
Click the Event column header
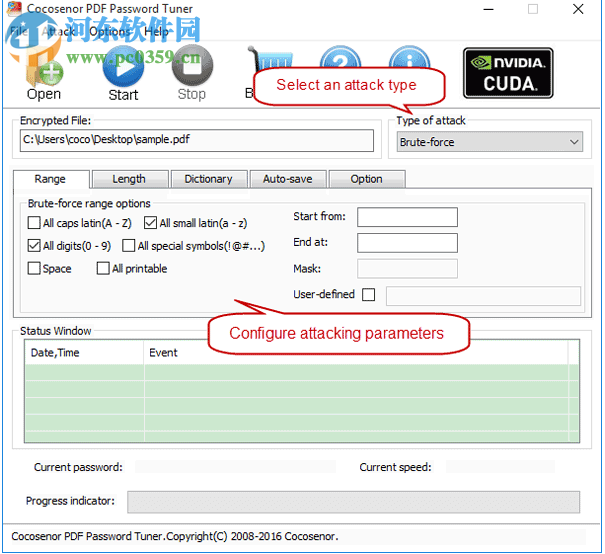356,353
